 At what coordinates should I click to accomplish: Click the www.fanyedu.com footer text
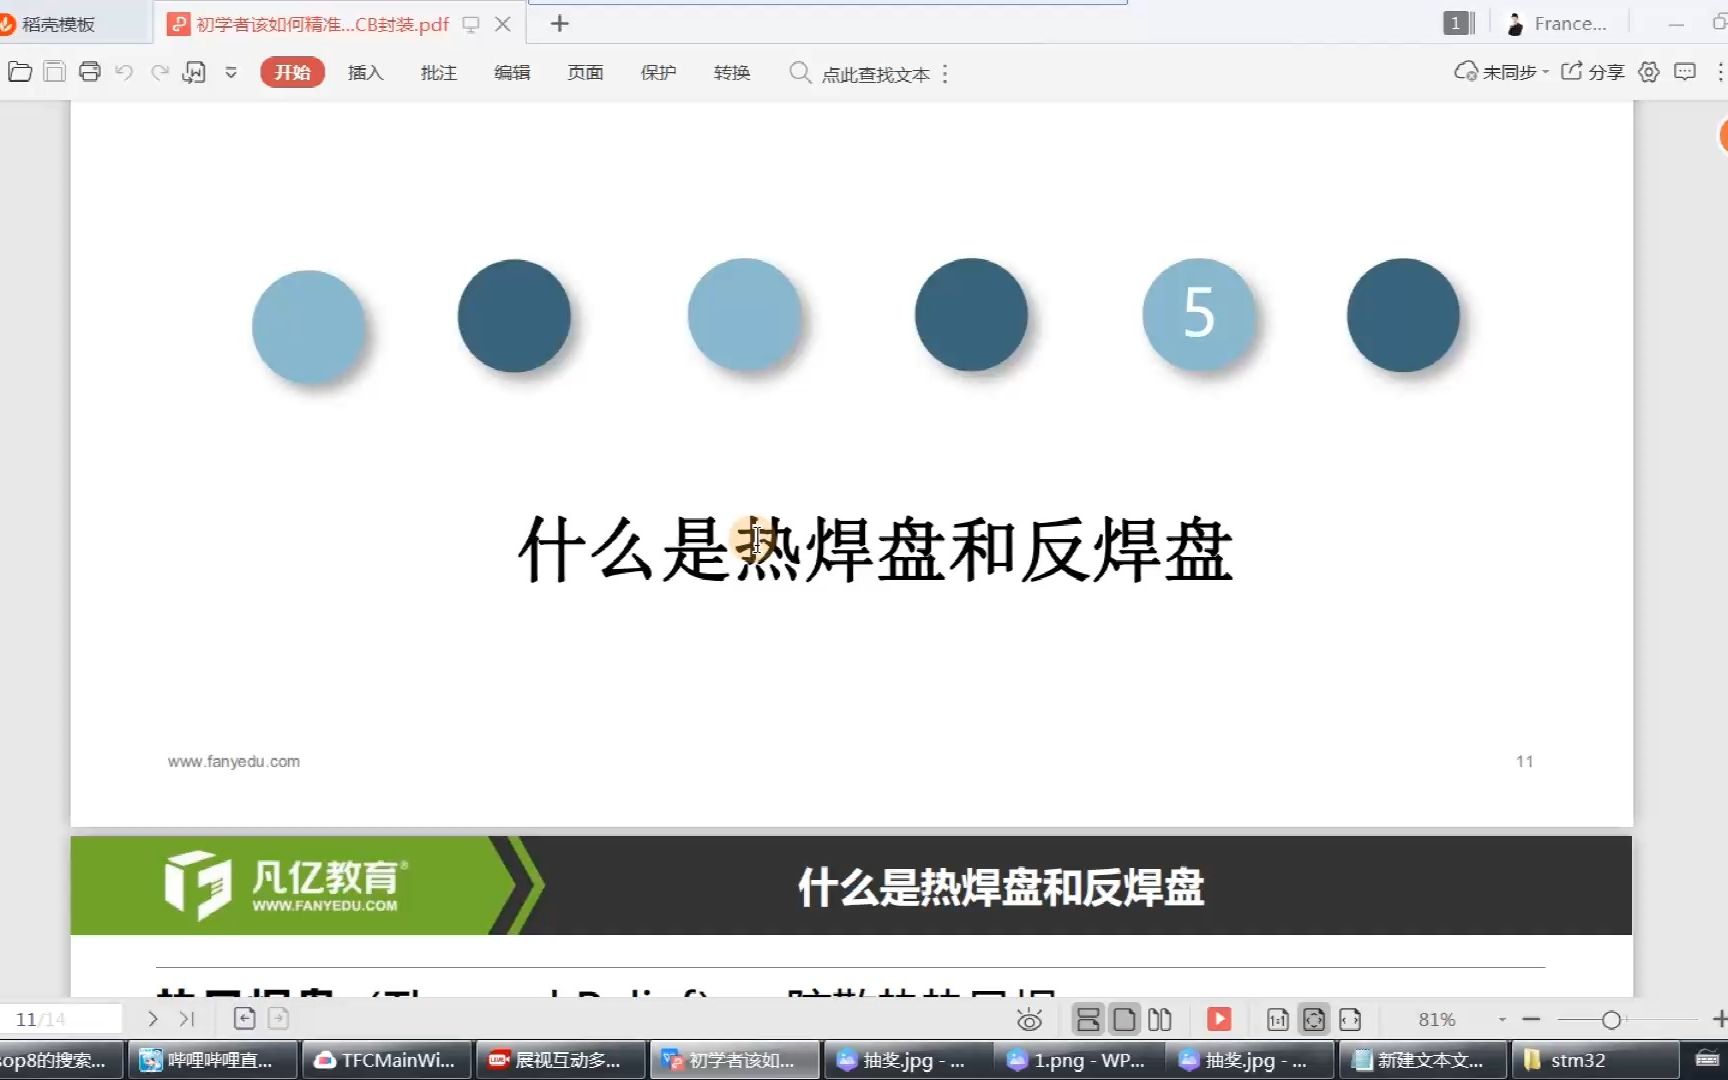click(234, 762)
